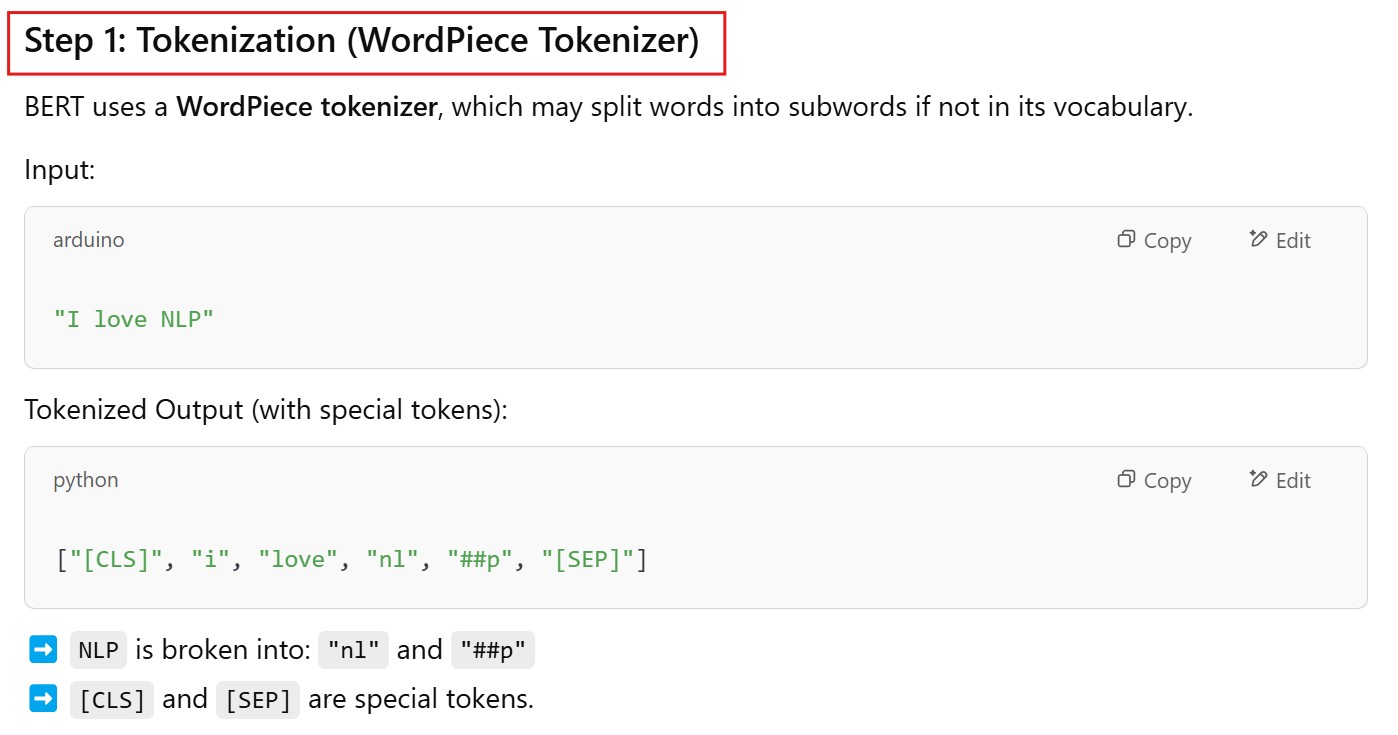
Task: Click the bold "WordPiece tokenizer" text
Action: coord(307,107)
